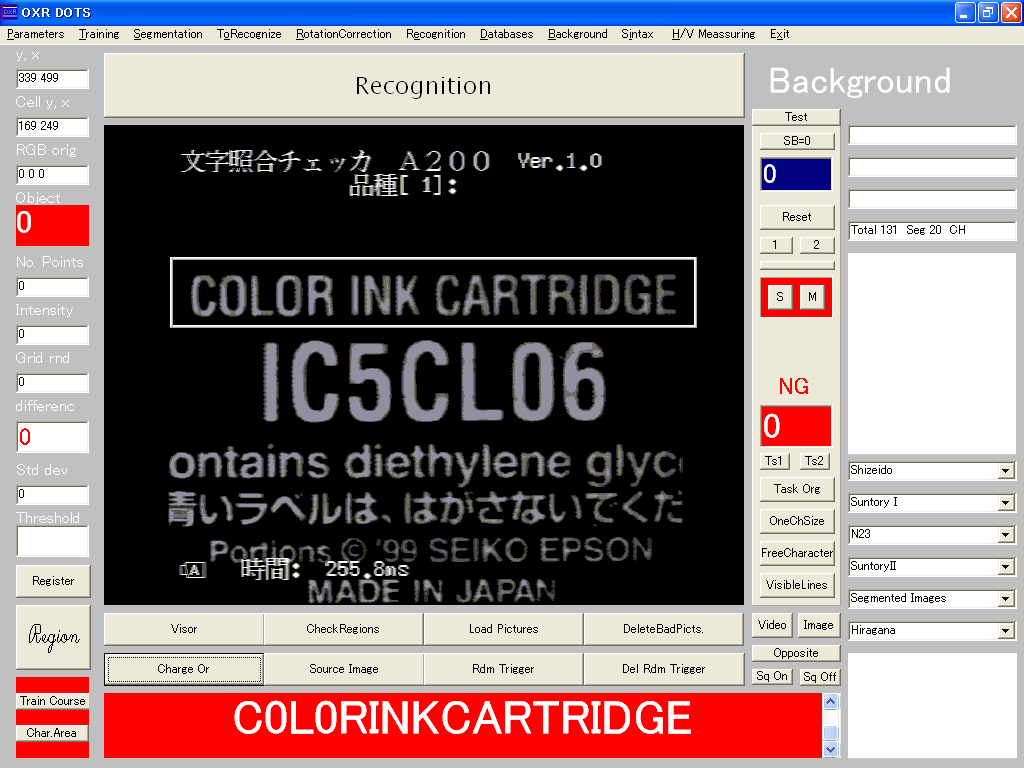Screen dimensions: 1024x768
Task: Expand the N23 dropdown
Action: [x=1006, y=535]
